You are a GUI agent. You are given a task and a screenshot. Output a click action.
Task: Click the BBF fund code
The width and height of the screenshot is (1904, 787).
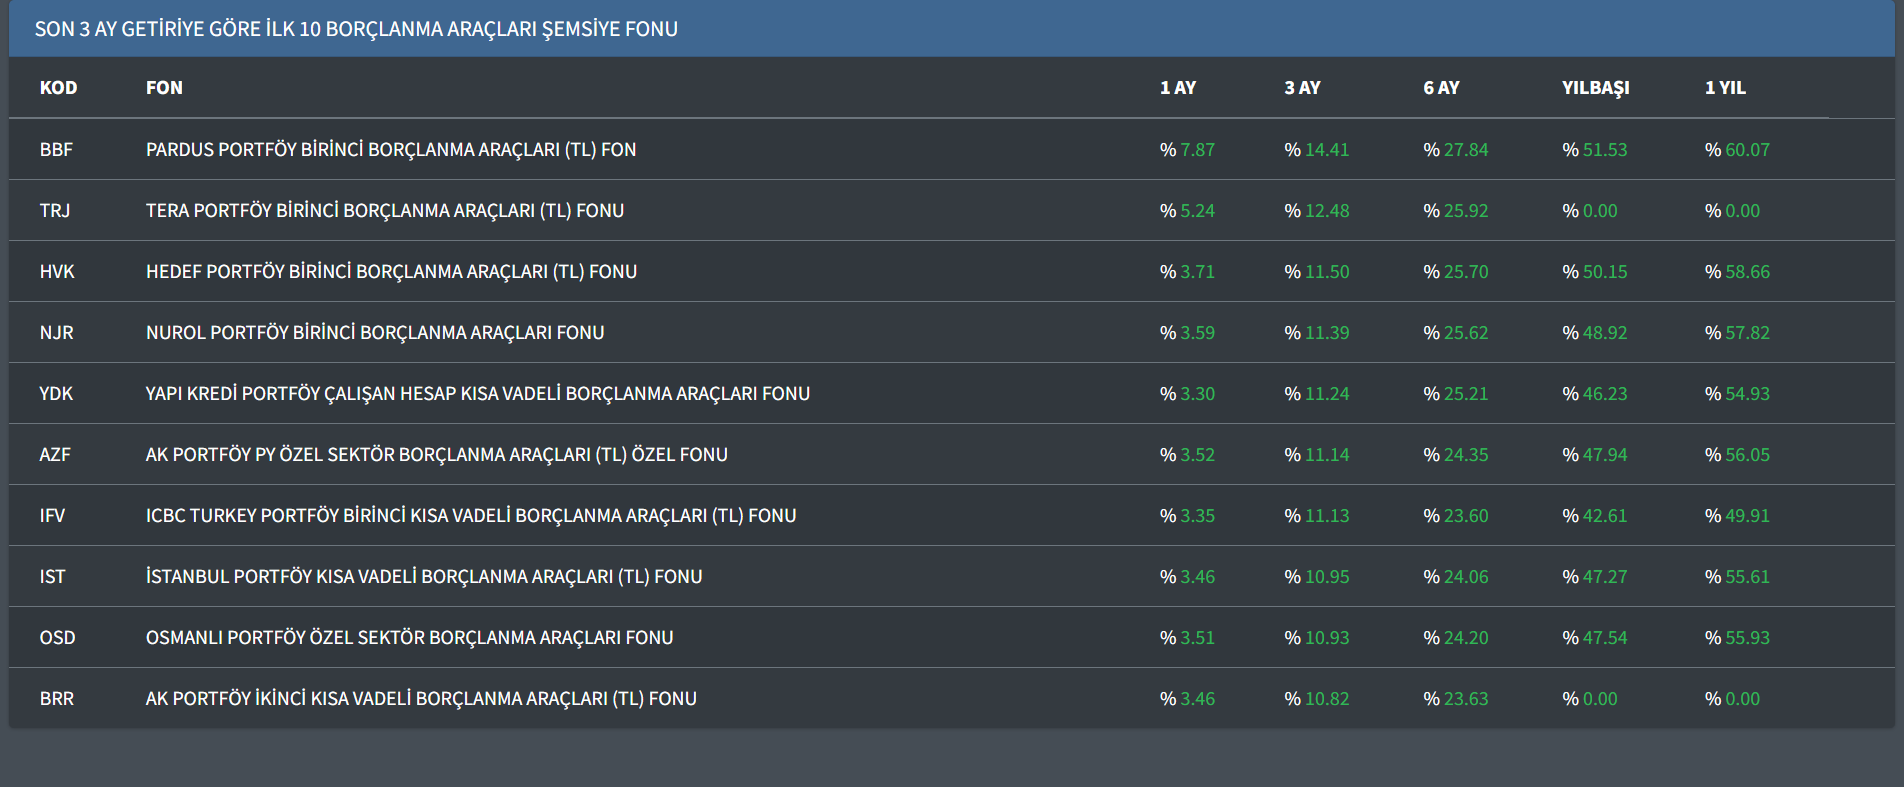pyautogui.click(x=56, y=150)
